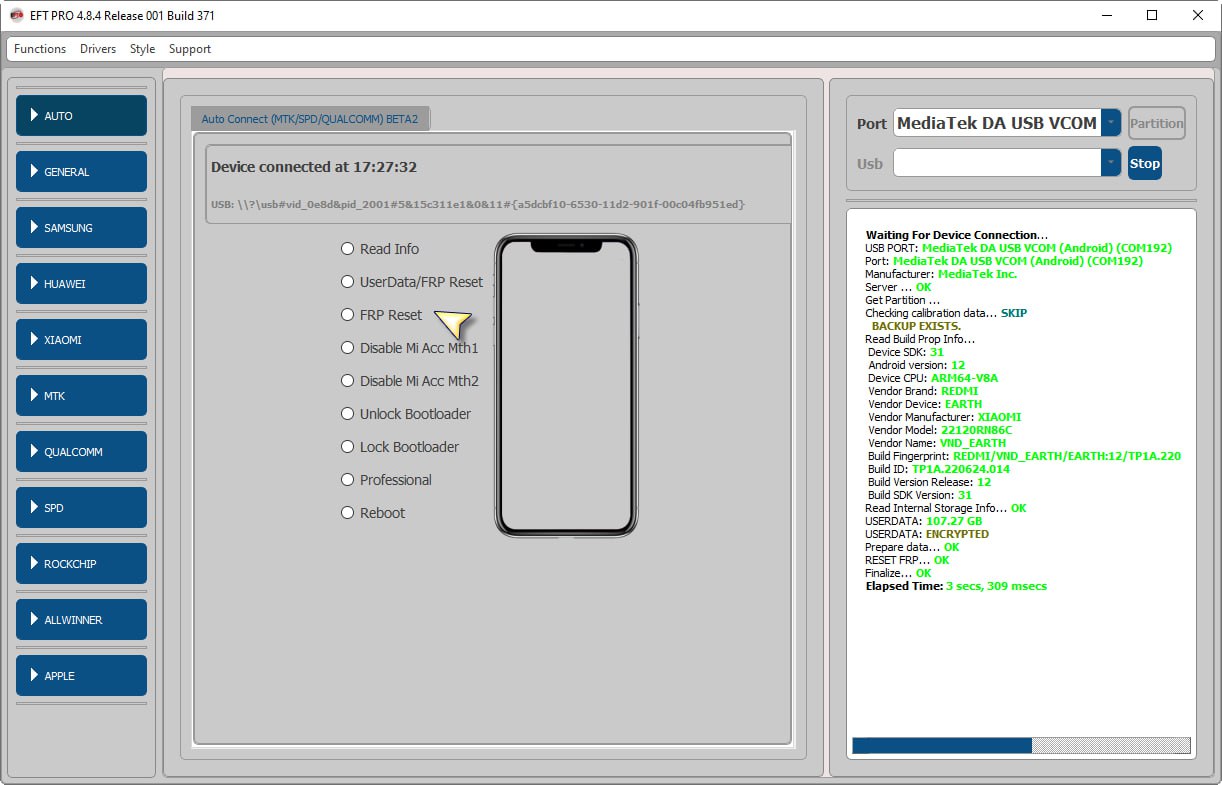Expand the GENERAL sidebar section
This screenshot has width=1222, height=785.
coord(81,172)
